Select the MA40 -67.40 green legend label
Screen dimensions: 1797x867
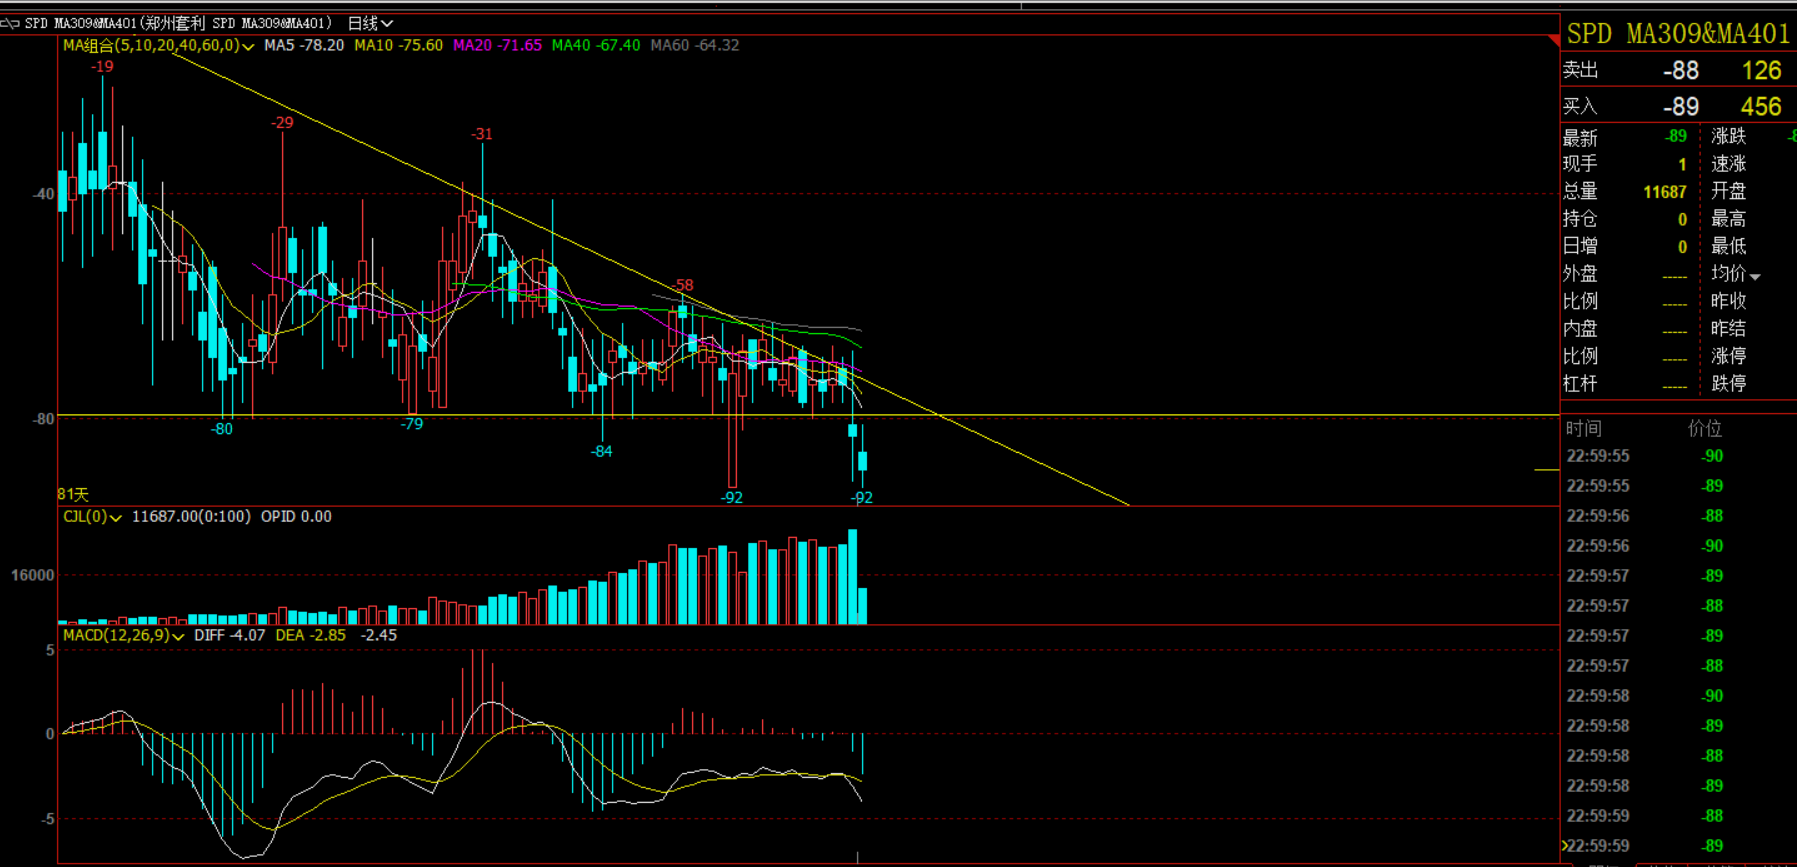(x=595, y=45)
